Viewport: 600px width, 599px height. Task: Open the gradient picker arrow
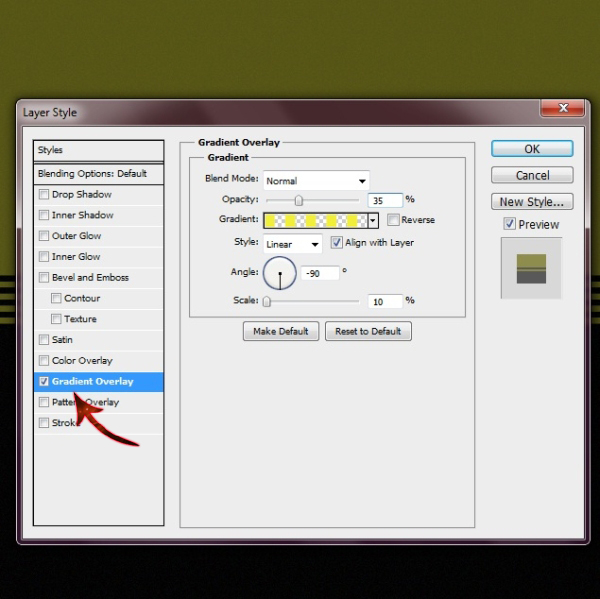373,221
